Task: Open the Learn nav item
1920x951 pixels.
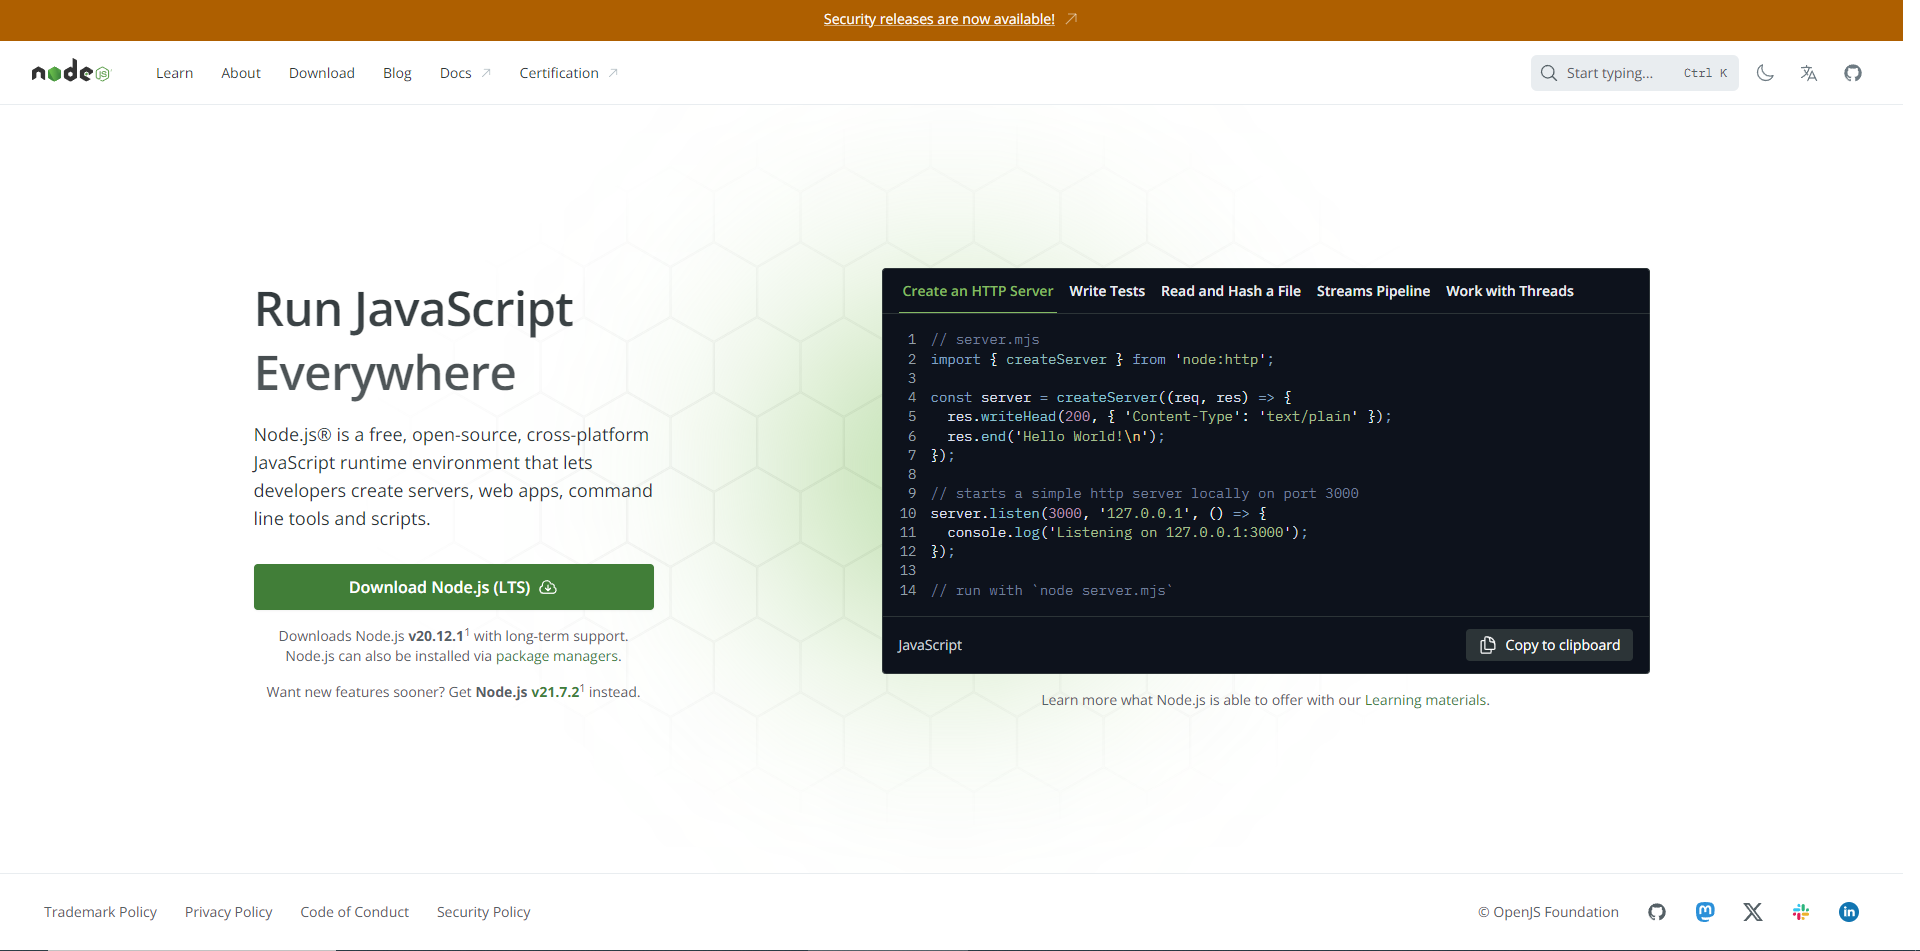Action: click(x=174, y=73)
